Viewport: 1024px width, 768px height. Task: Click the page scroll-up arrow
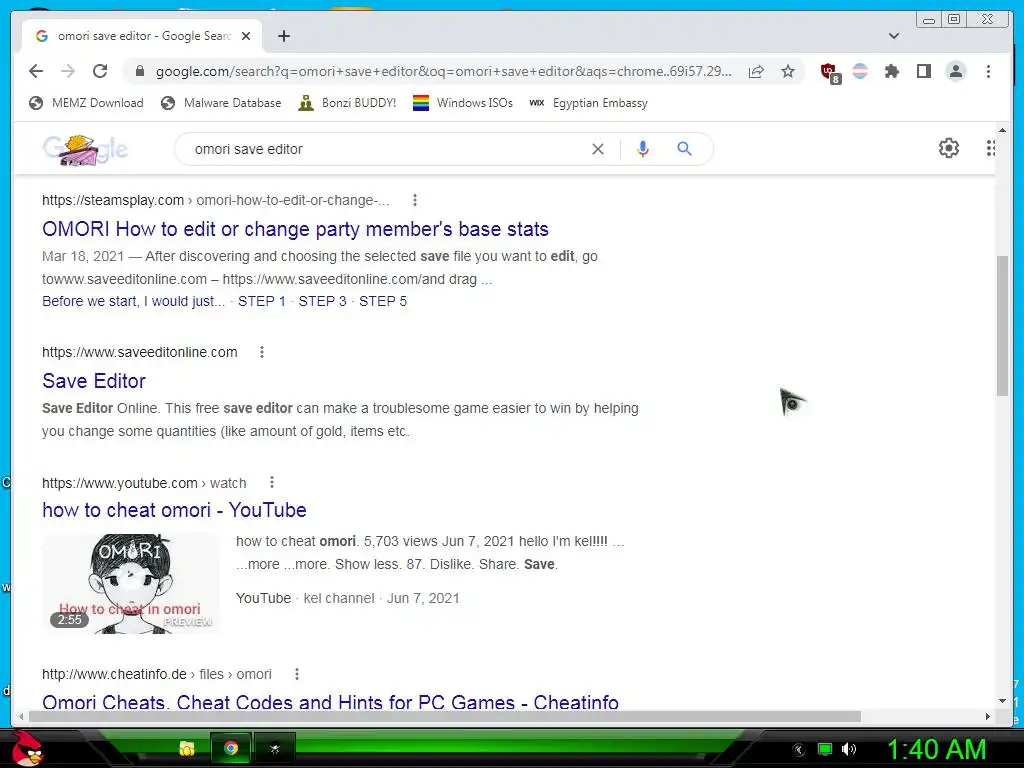coord(1002,131)
